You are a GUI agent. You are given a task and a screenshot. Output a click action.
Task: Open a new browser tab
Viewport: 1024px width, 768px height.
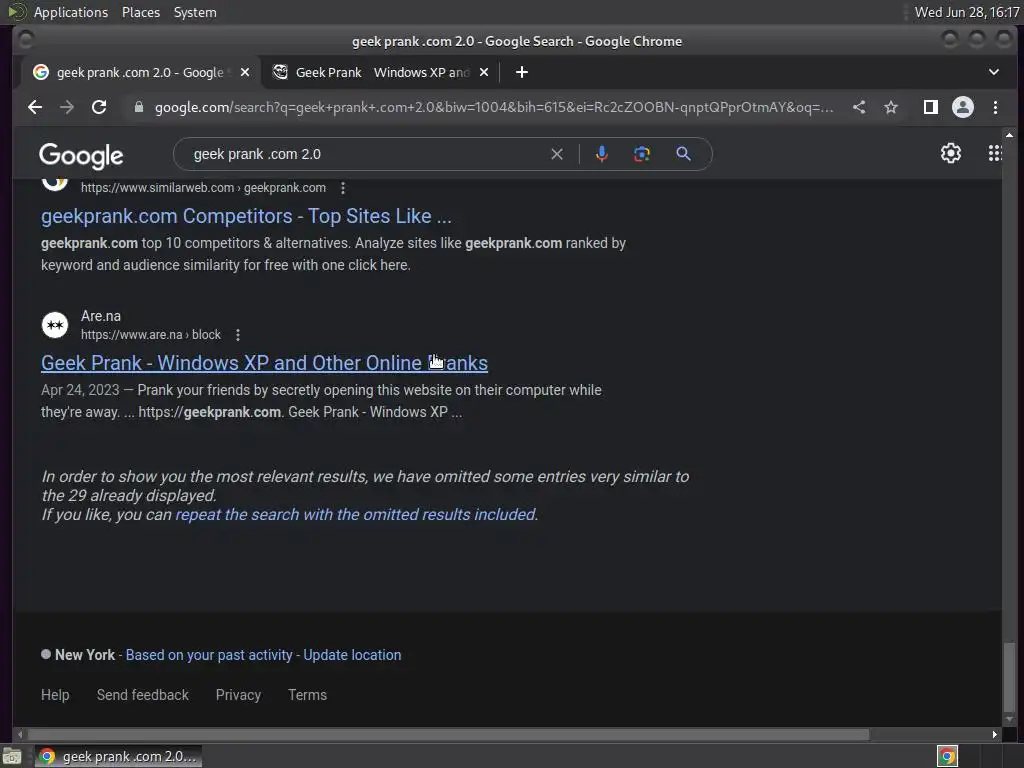[x=522, y=72]
